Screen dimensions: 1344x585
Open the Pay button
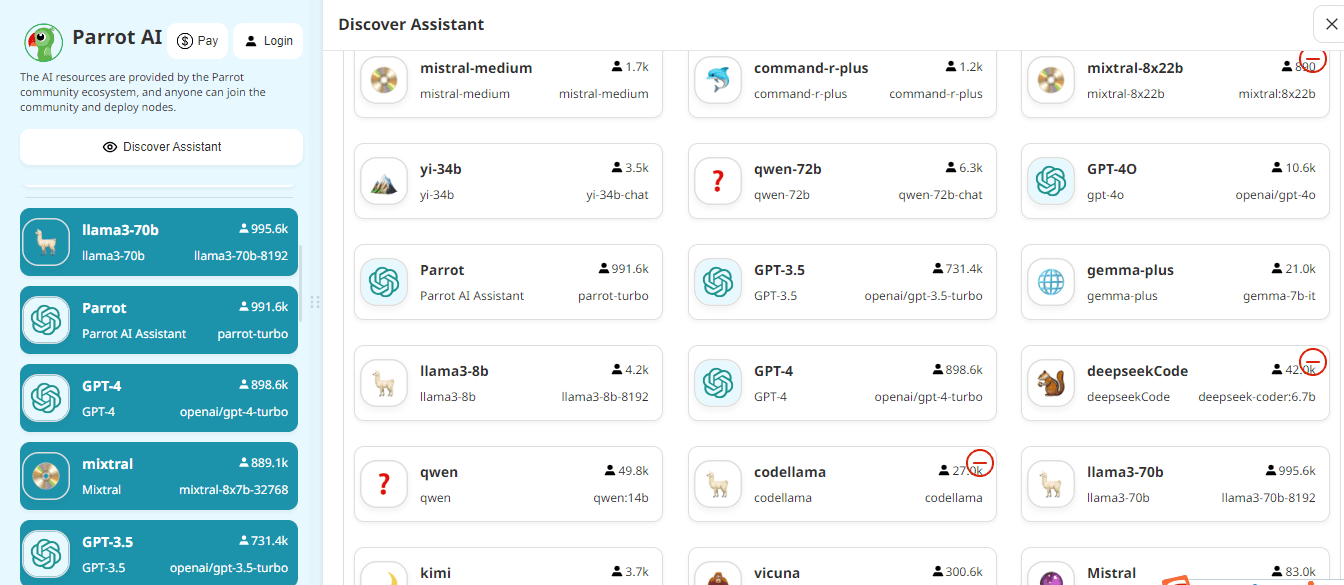198,41
